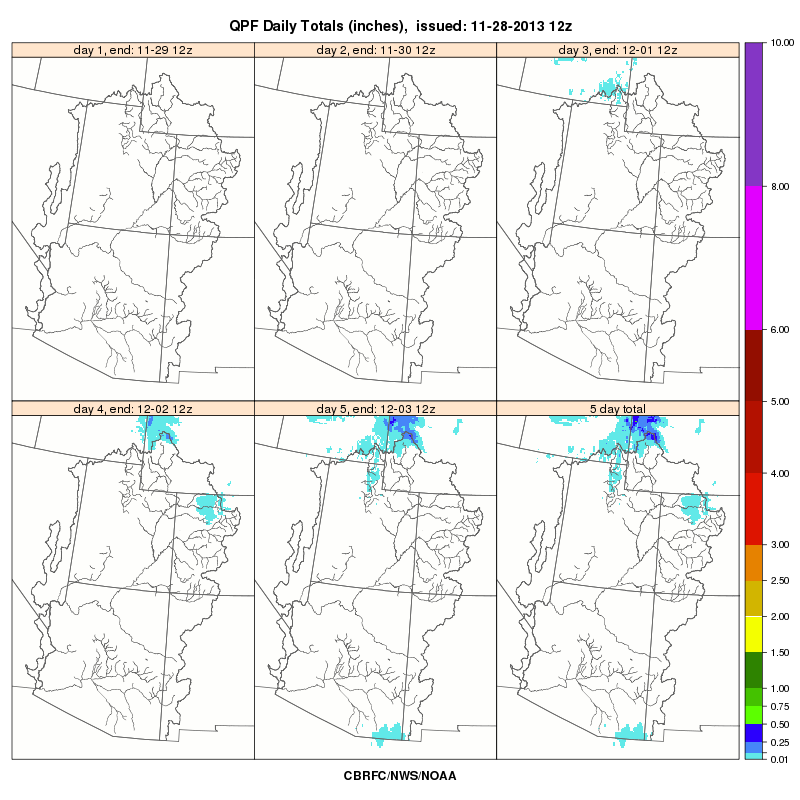Pick the dark maroon 5.00–6.00 legend color
Screen dimensions: 800x800
coord(754,365)
